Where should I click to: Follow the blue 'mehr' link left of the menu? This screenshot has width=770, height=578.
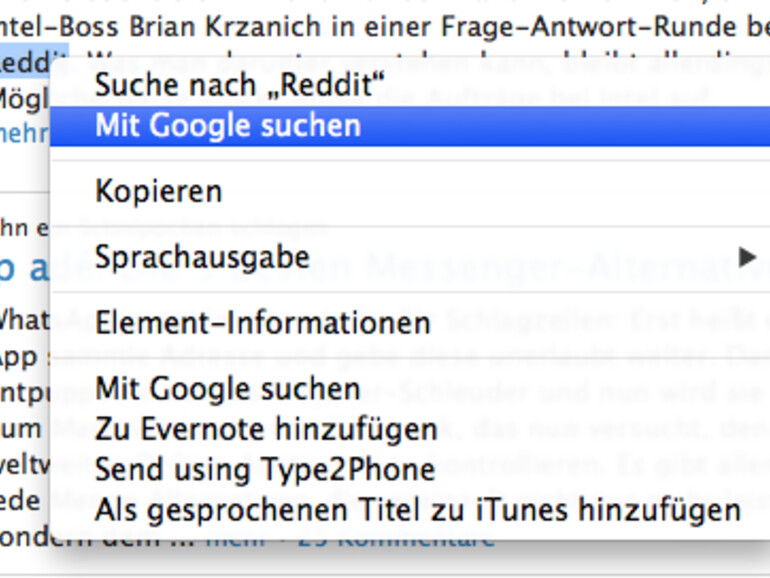tap(23, 134)
